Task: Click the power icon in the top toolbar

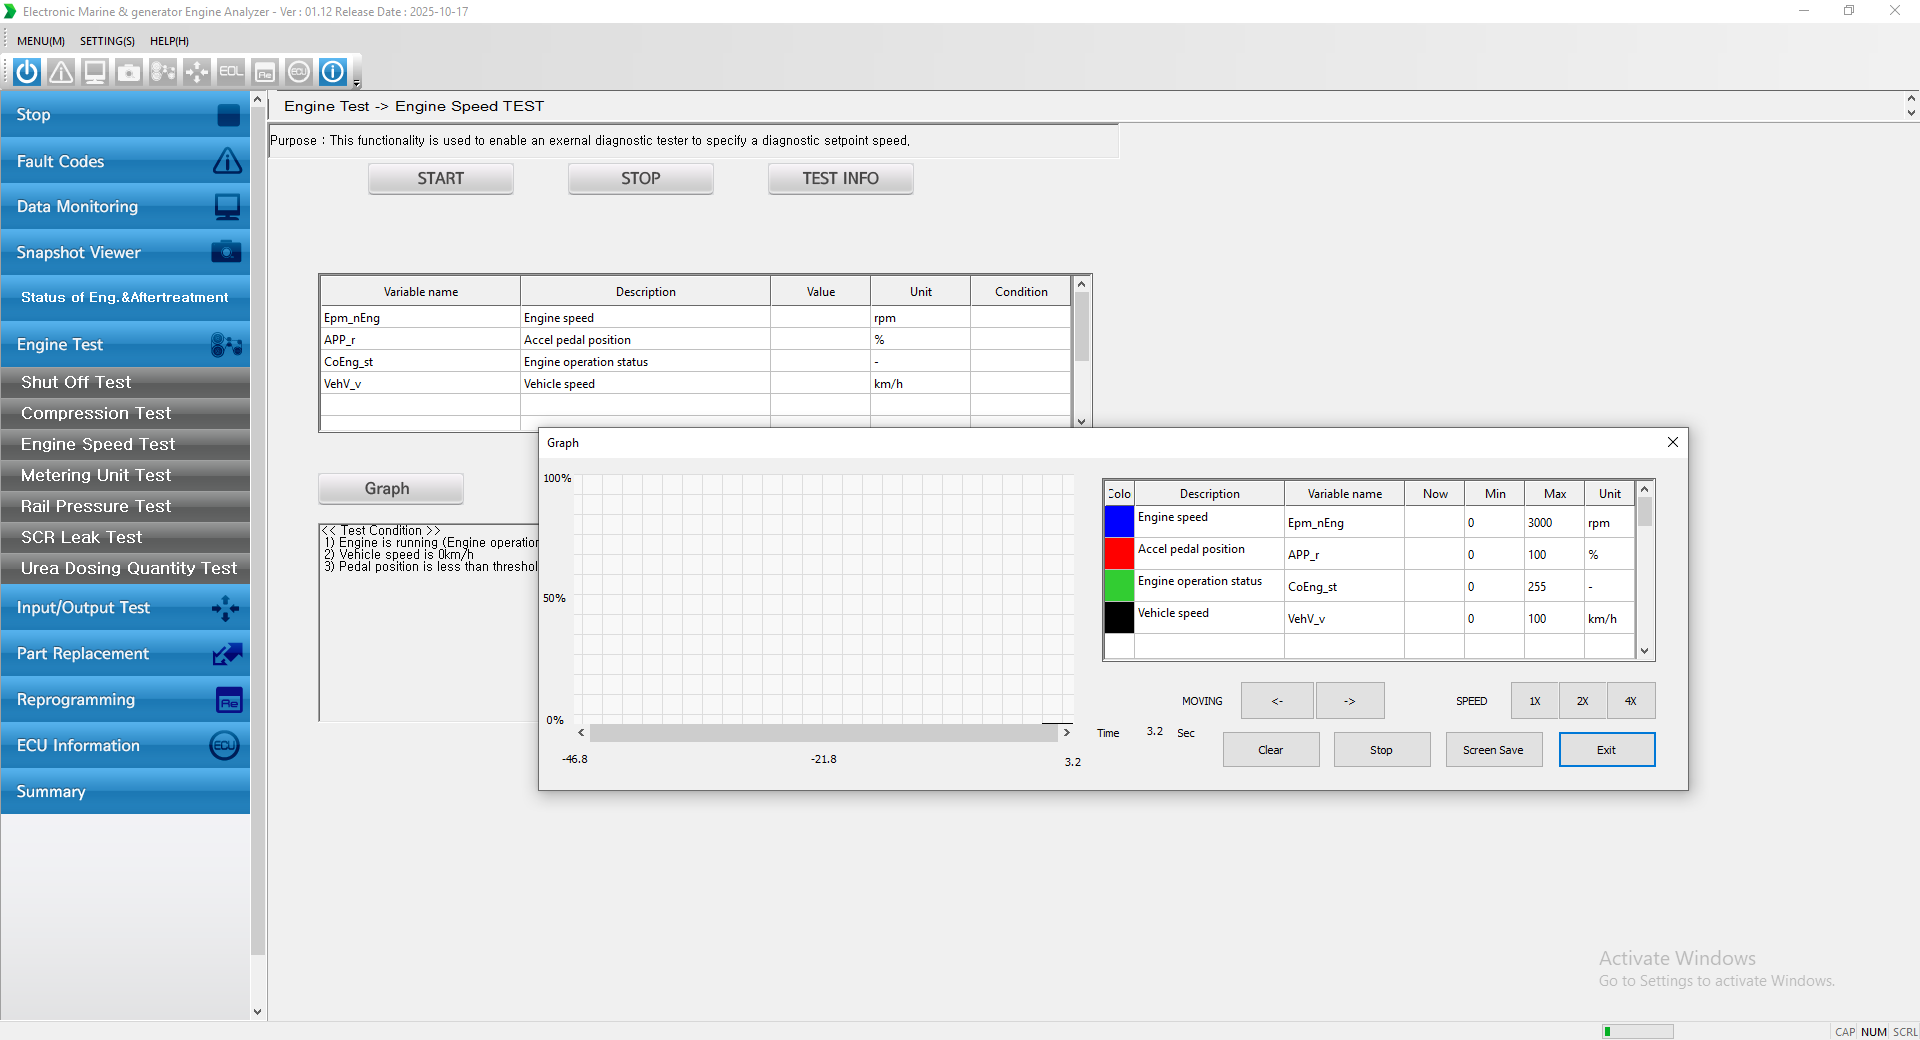Action: 27,72
